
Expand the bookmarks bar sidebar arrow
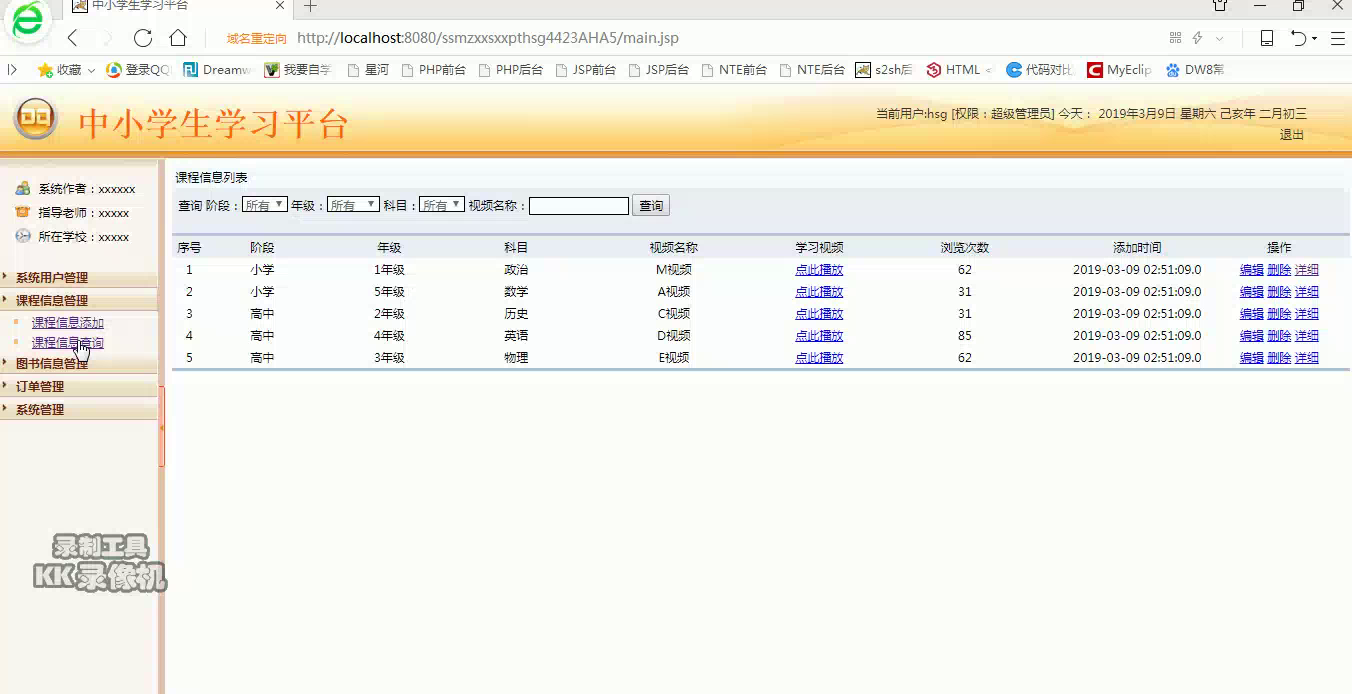coord(12,70)
